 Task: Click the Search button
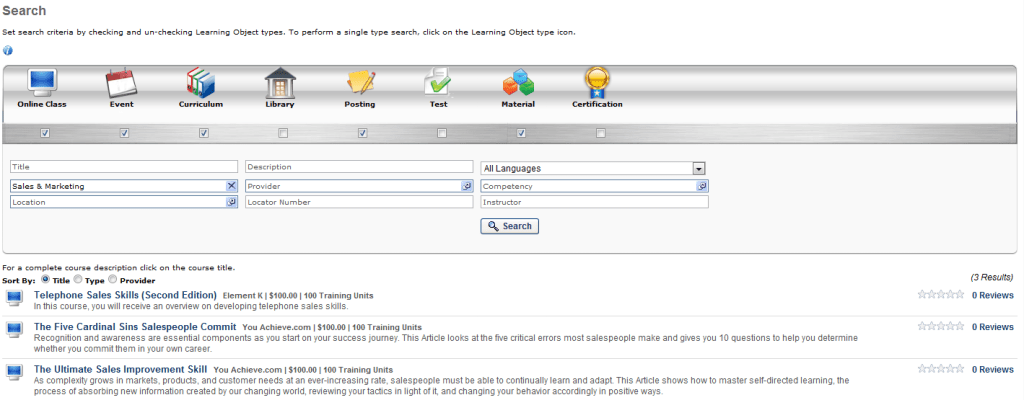point(509,226)
